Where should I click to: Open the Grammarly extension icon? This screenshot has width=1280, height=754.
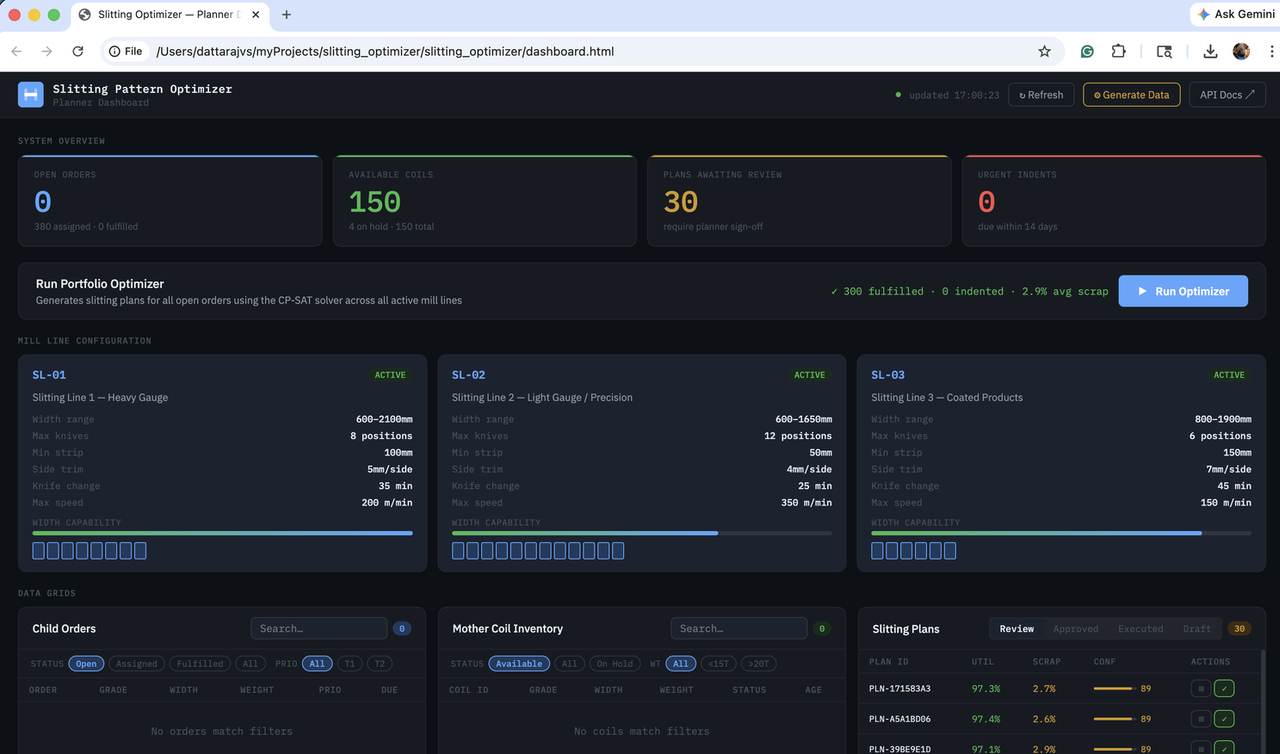point(1087,51)
